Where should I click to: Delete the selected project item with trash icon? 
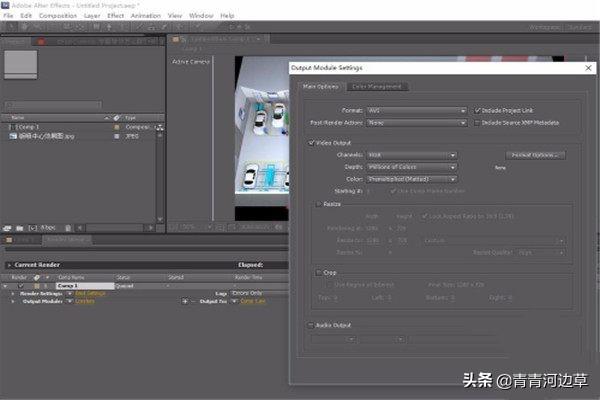[68, 228]
